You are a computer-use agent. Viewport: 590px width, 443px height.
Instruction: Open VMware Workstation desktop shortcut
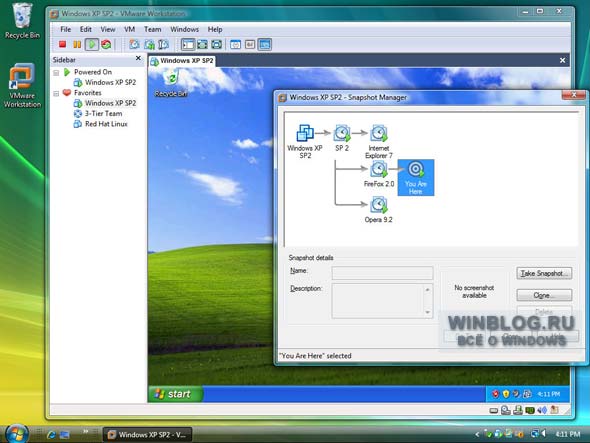coord(22,86)
